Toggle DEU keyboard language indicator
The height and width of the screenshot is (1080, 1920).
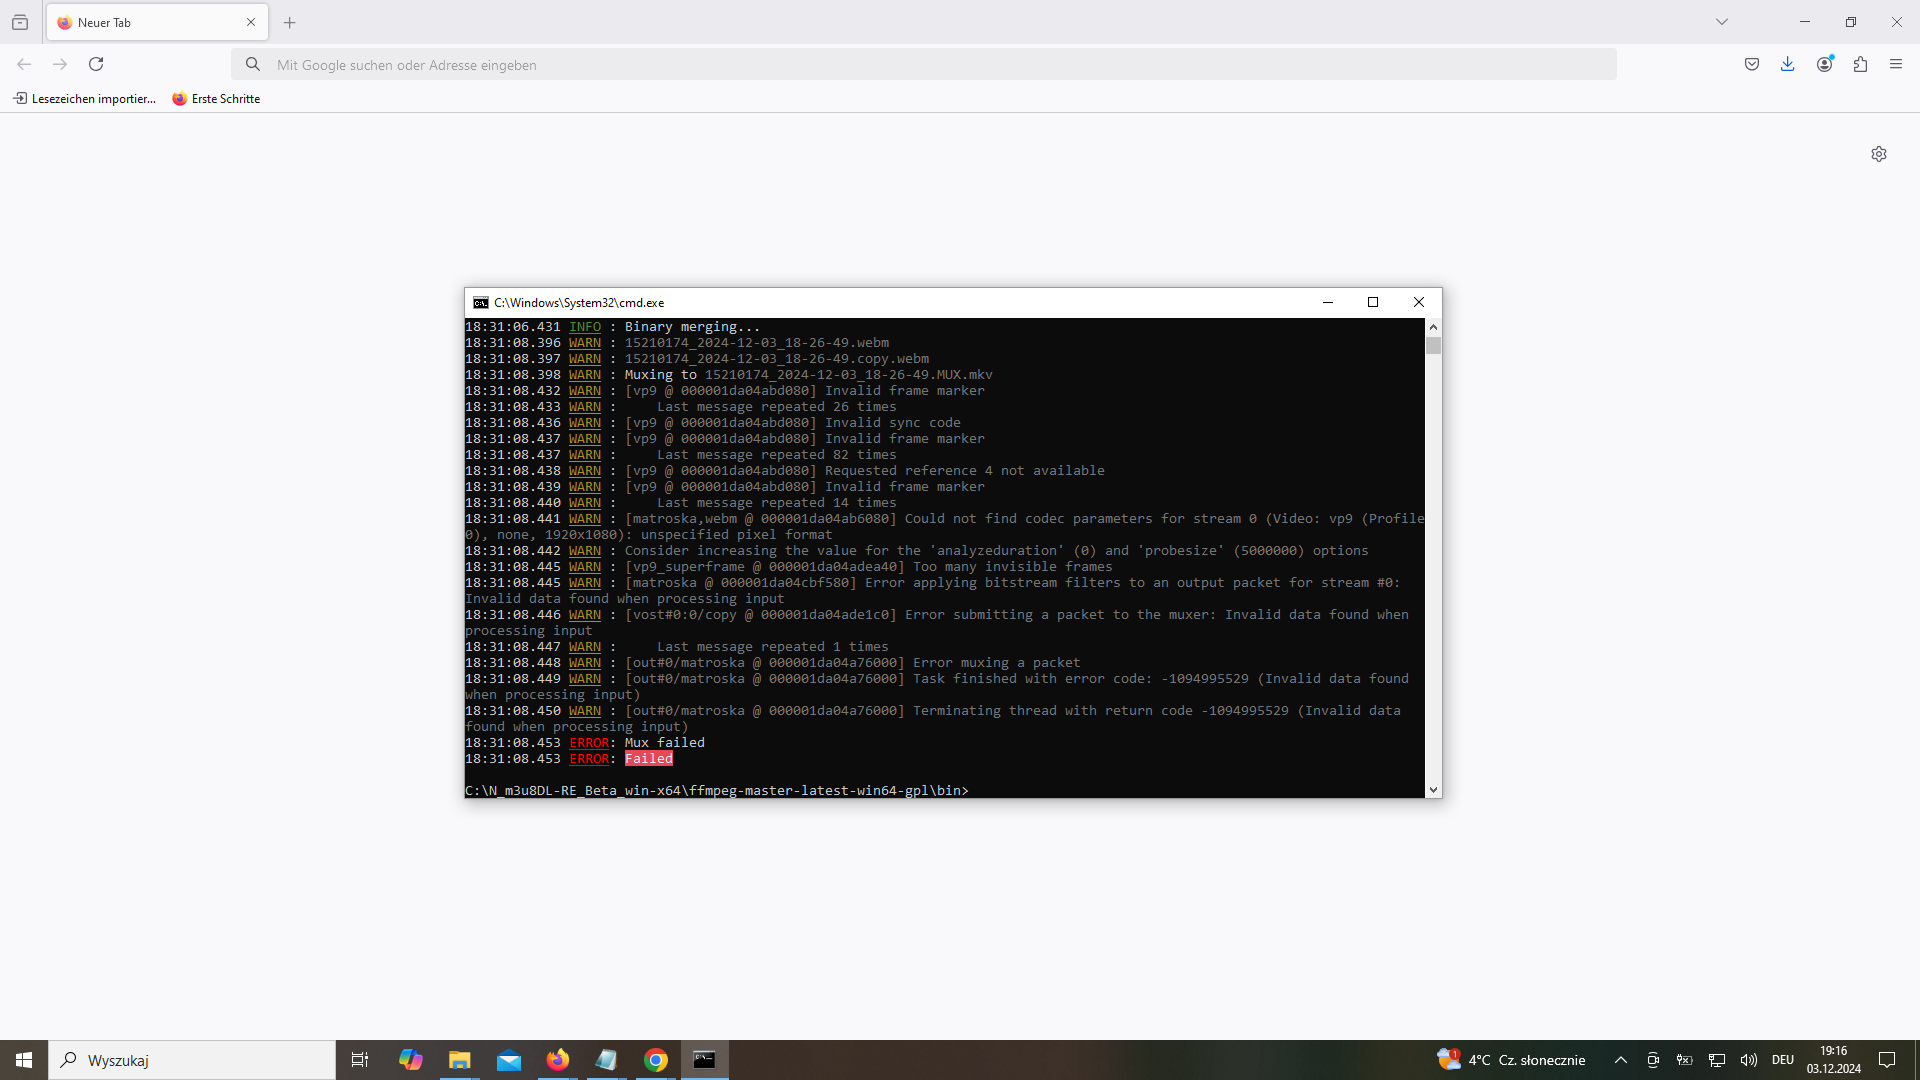1783,1060
